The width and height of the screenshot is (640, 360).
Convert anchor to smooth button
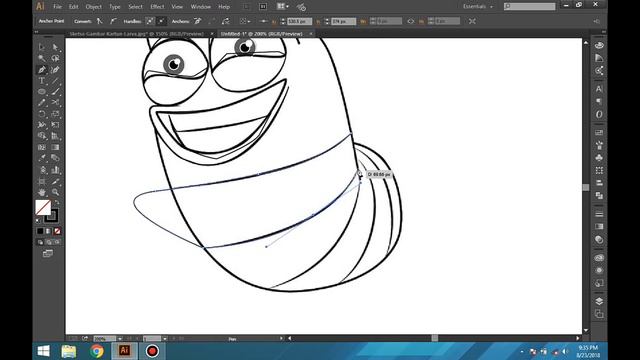[x=113, y=21]
